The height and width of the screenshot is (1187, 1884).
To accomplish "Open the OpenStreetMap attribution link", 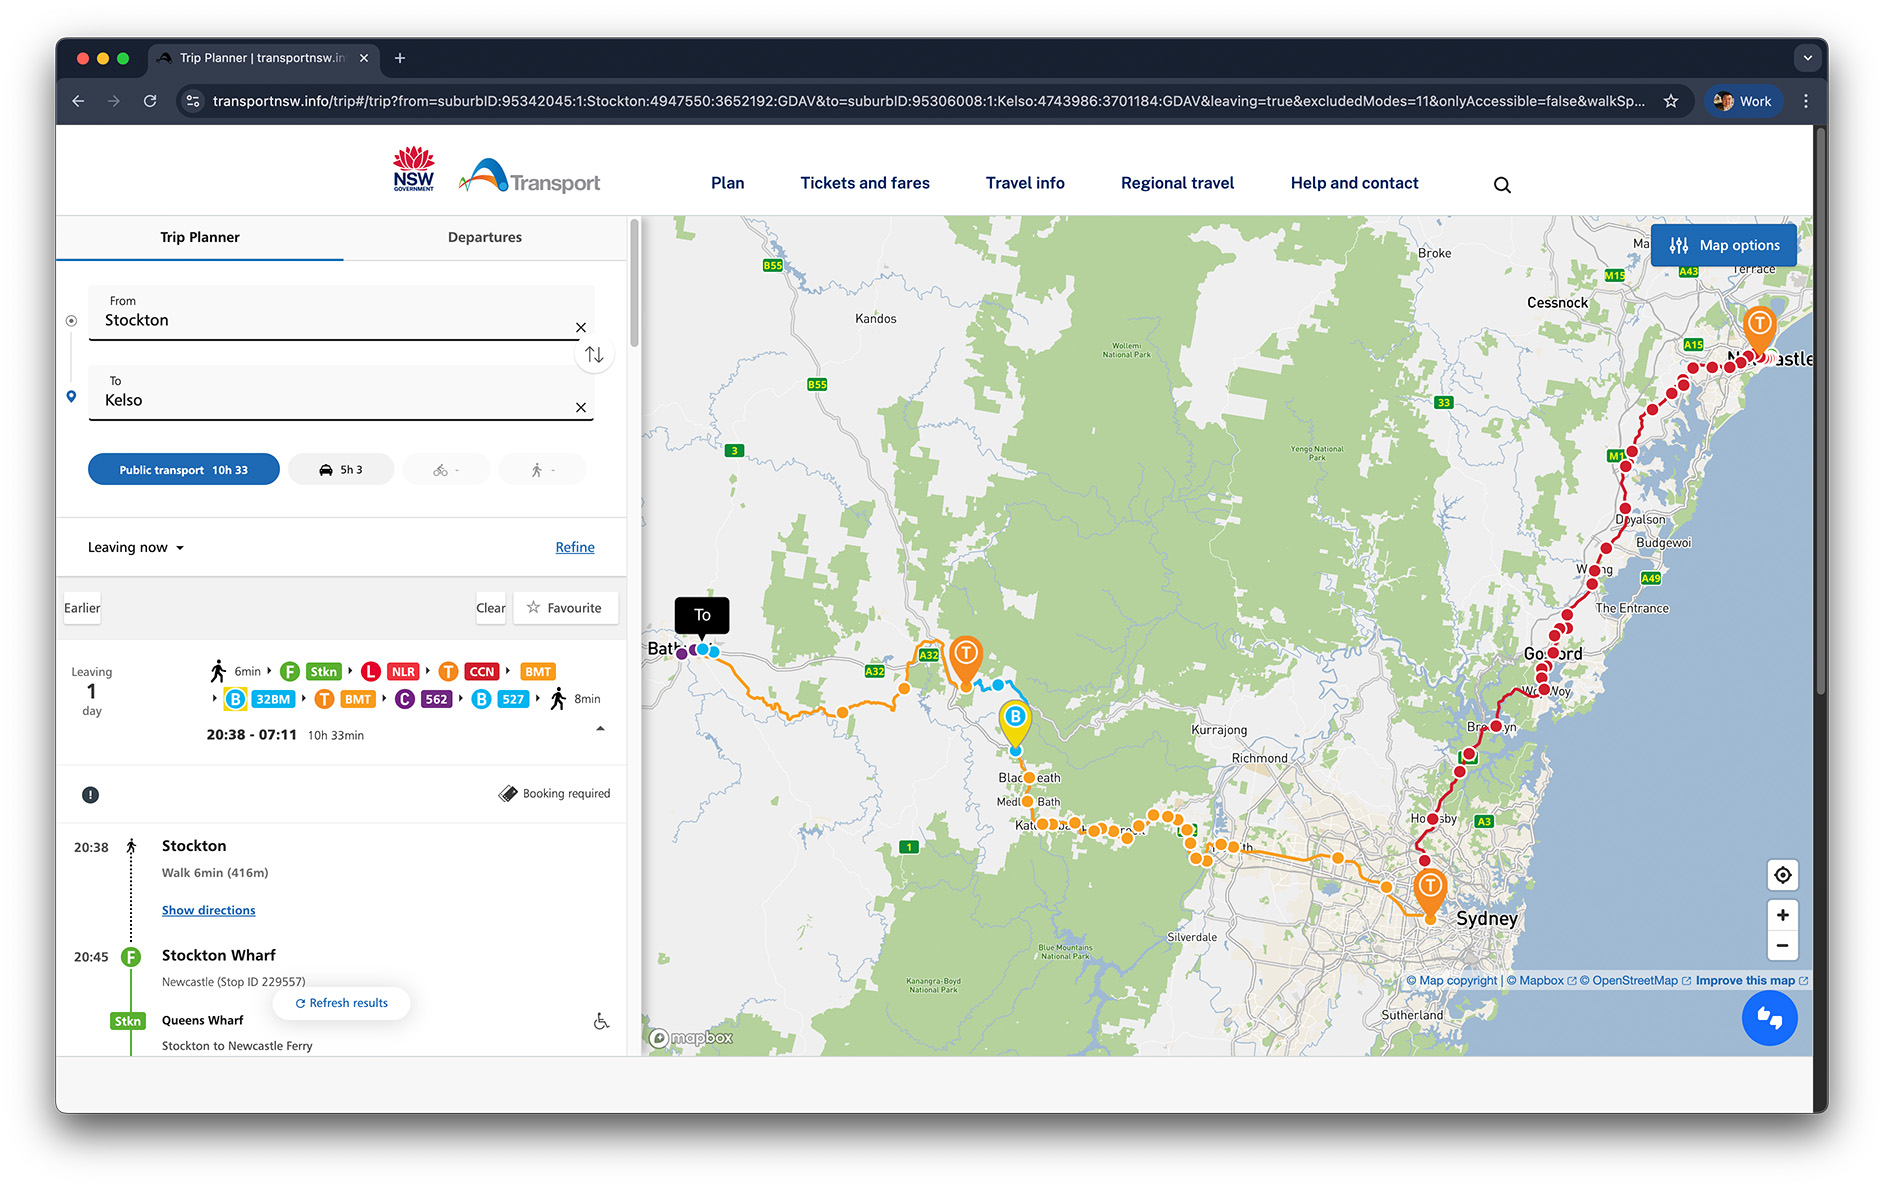I will tap(1635, 981).
